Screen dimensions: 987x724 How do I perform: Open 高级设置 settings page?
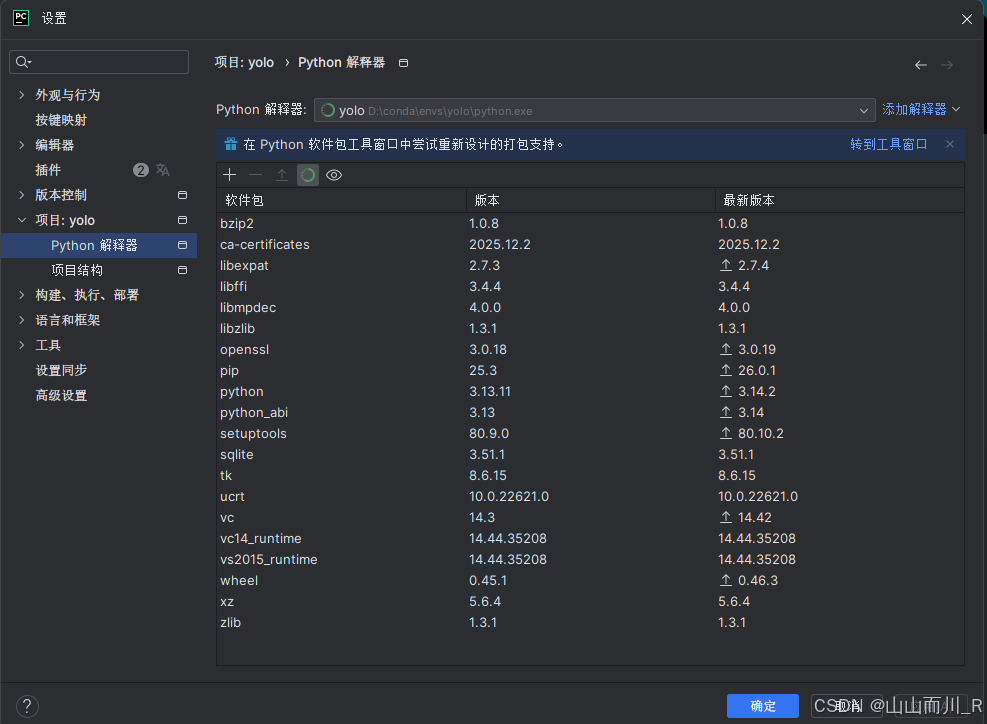point(61,395)
